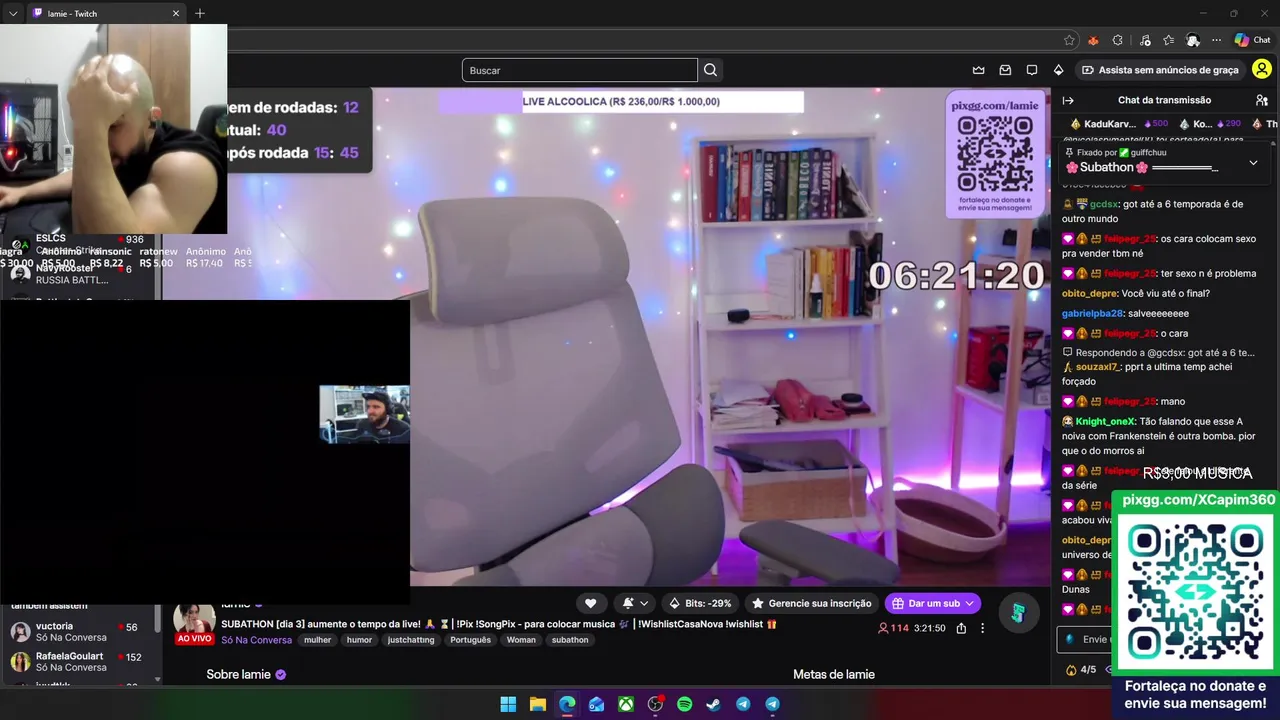
Task: Click the Twitch search magnifier button
Action: click(x=710, y=70)
